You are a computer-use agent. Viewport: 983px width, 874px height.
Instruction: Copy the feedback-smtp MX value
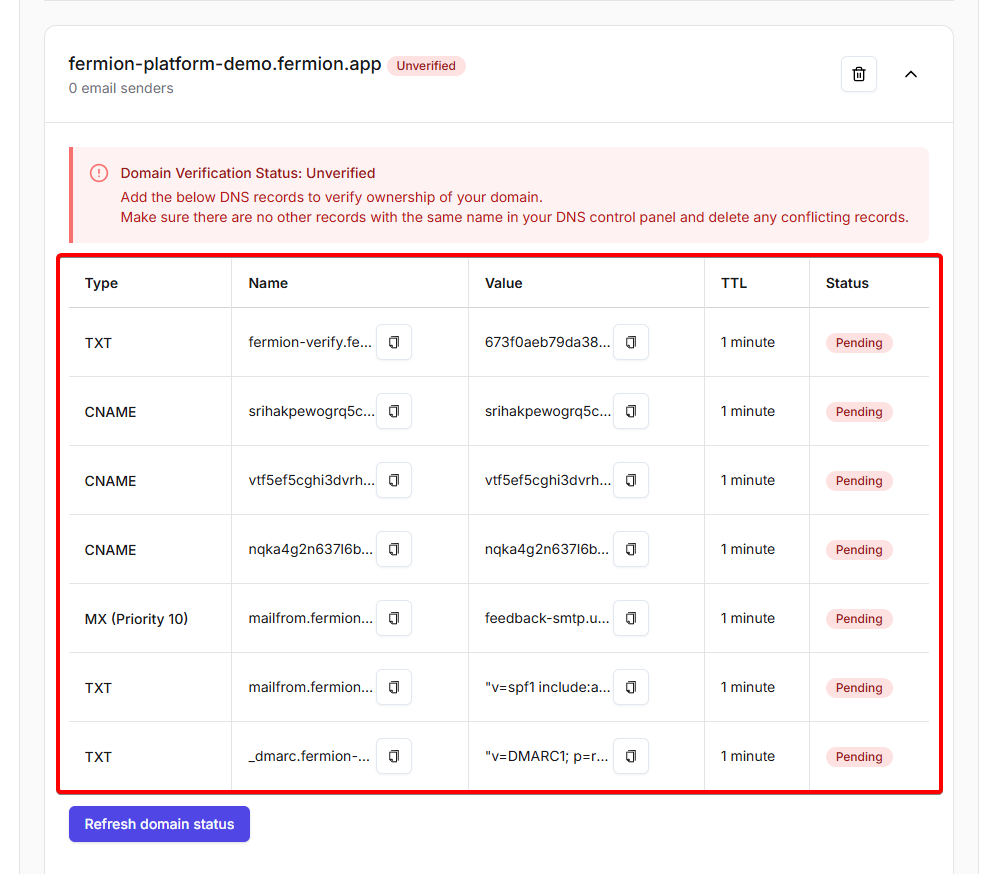pyautogui.click(x=630, y=618)
